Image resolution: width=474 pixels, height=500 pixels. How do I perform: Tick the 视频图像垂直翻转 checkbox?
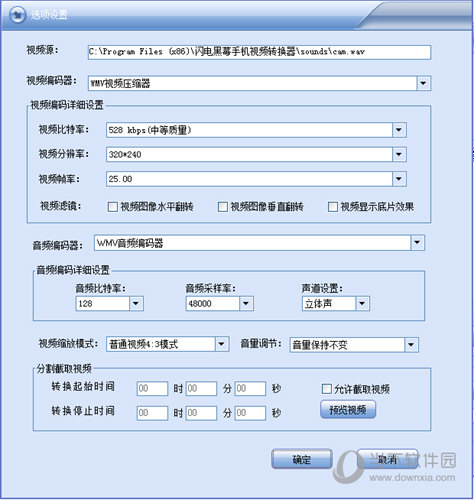point(223,207)
